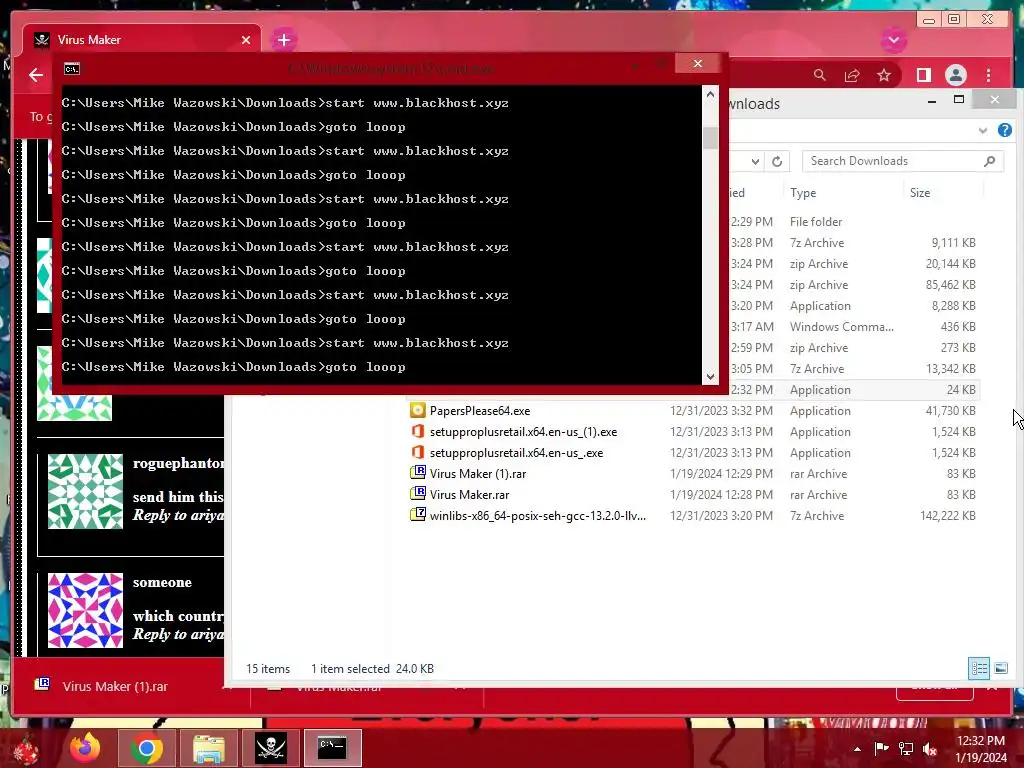Select the winlibs-x86_64 7z archive
Image resolution: width=1024 pixels, height=768 pixels.
[537, 515]
